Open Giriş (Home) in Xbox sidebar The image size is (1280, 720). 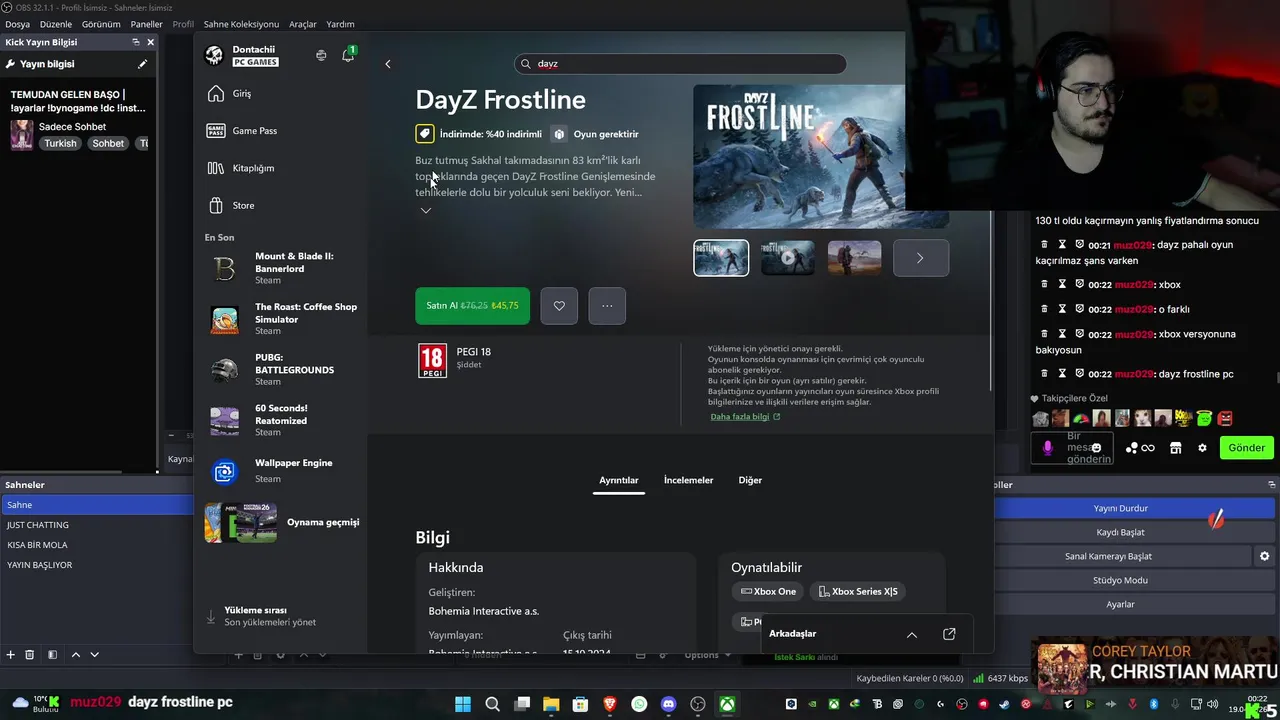pos(280,93)
